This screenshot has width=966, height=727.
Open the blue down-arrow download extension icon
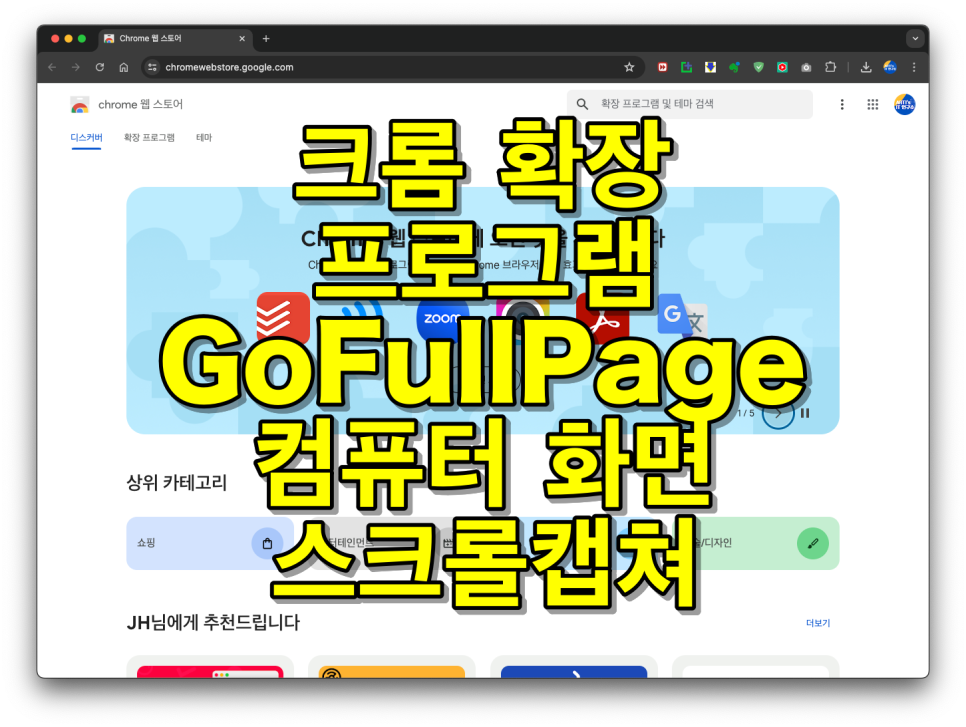pyautogui.click(x=710, y=67)
